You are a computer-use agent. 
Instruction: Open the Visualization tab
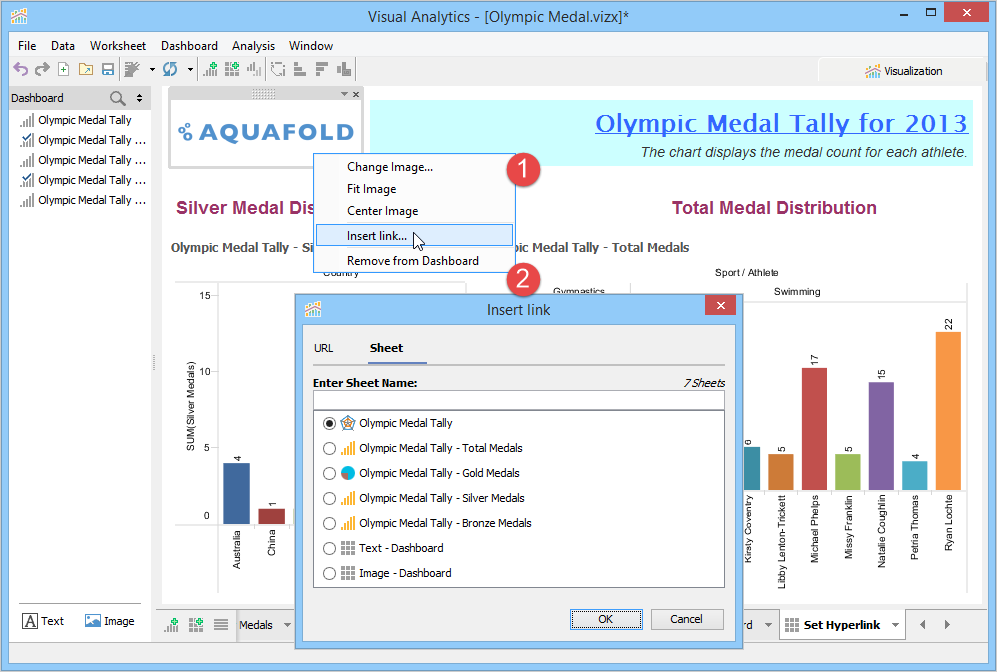[x=903, y=71]
